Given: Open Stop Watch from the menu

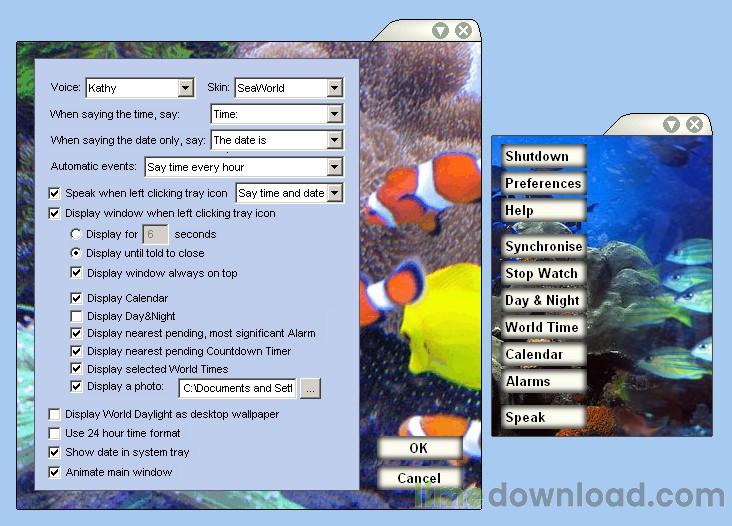Looking at the screenshot, I should tap(543, 274).
